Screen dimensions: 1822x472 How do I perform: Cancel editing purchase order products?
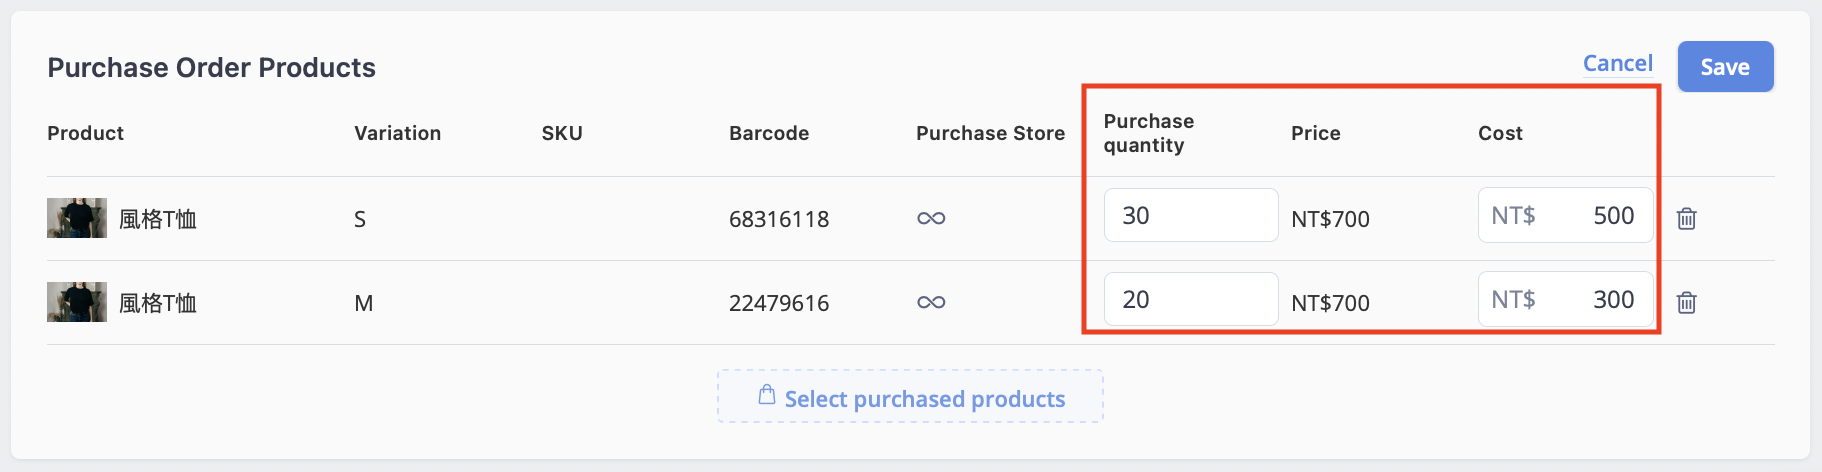(x=1617, y=63)
